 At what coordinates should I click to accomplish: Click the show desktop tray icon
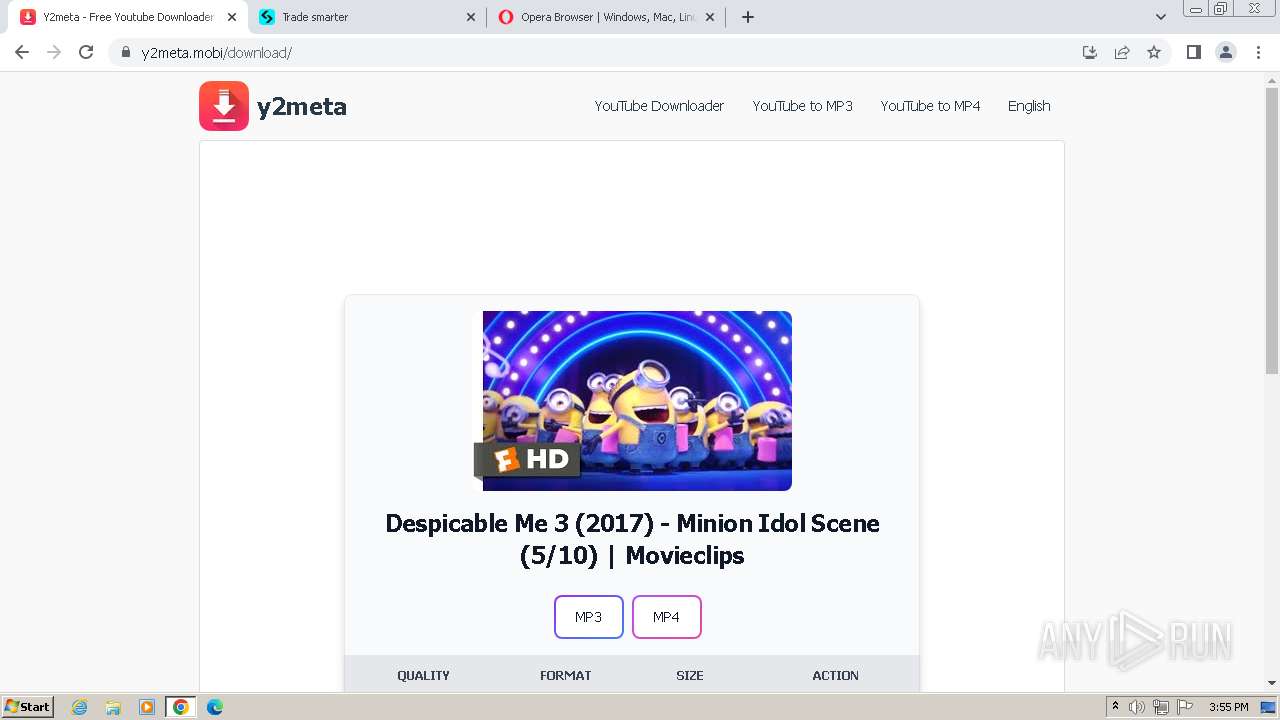(1268, 707)
